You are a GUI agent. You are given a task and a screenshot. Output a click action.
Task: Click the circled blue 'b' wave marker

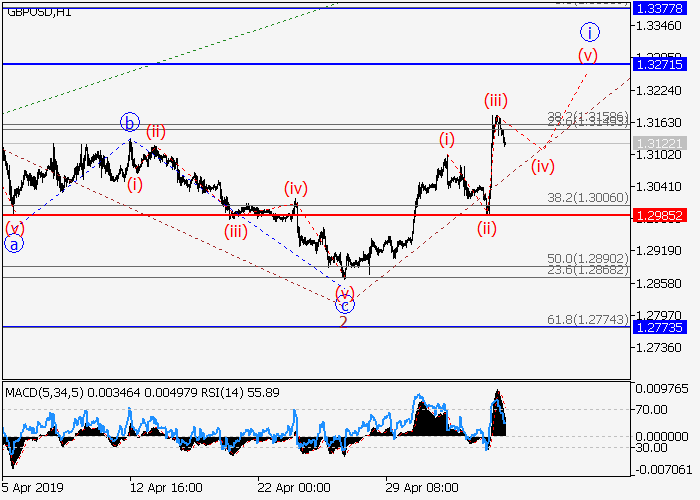point(130,123)
